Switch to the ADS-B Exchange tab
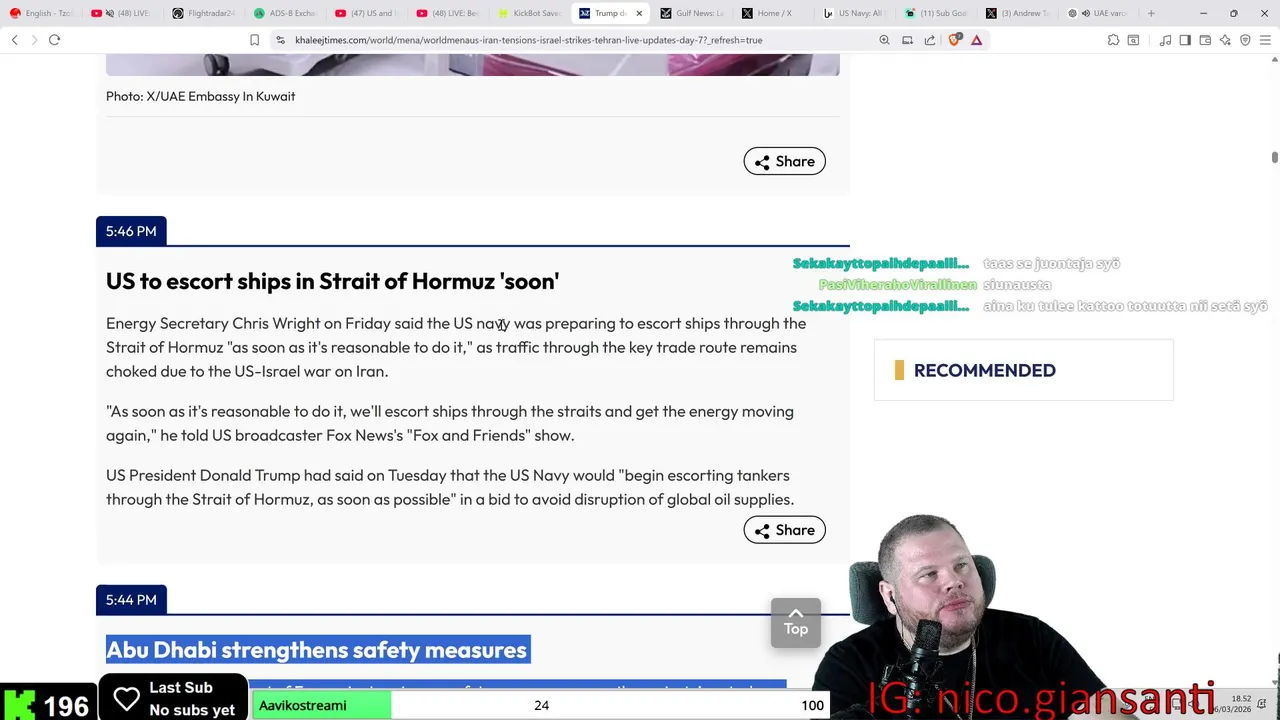The width and height of the screenshot is (1280, 720). click(x=285, y=13)
